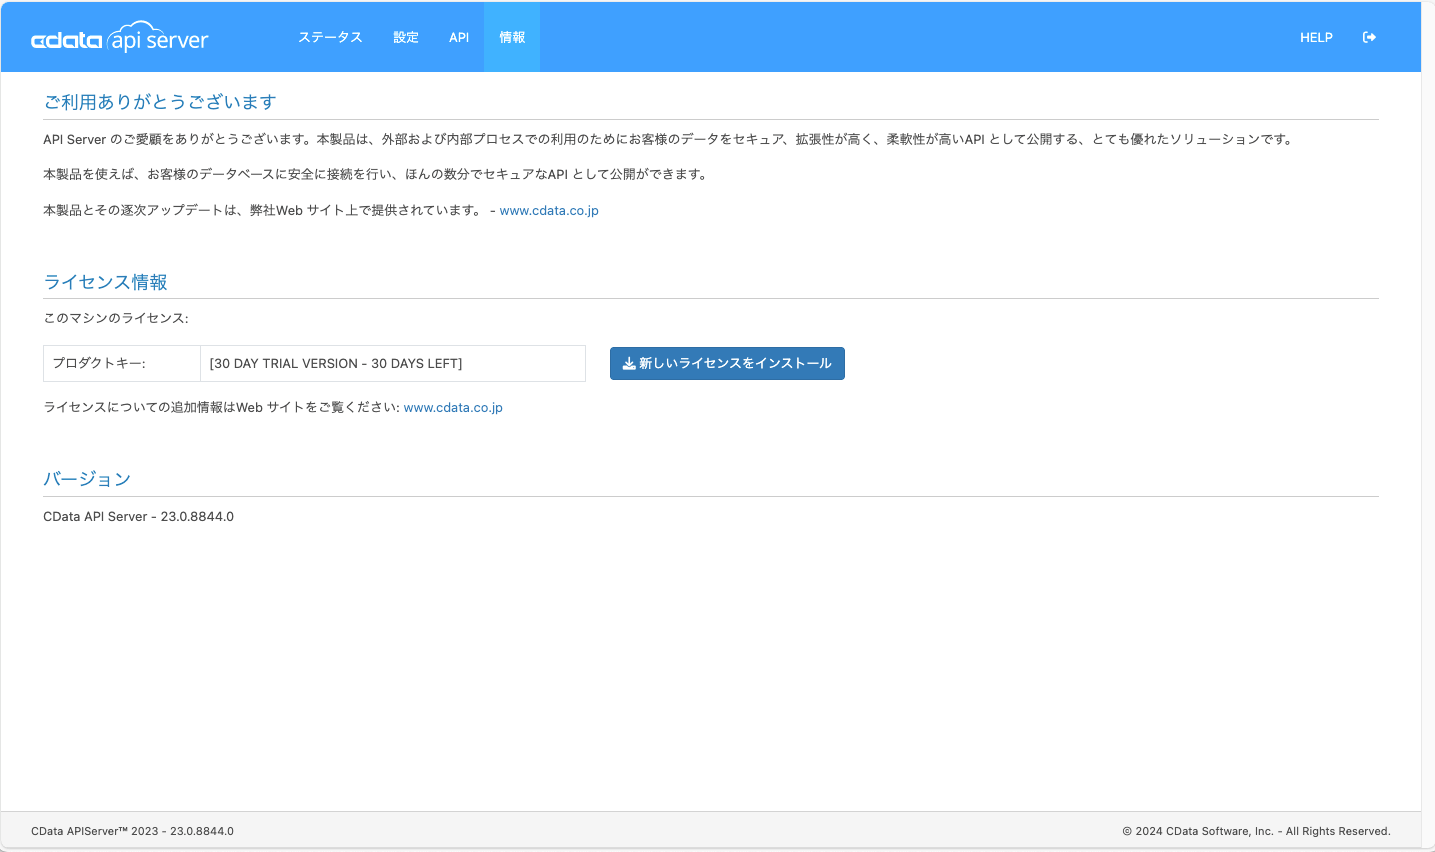This screenshot has width=1435, height=852.
Task: Open www.cdata.co.jp link in welcome section
Action: tap(549, 210)
